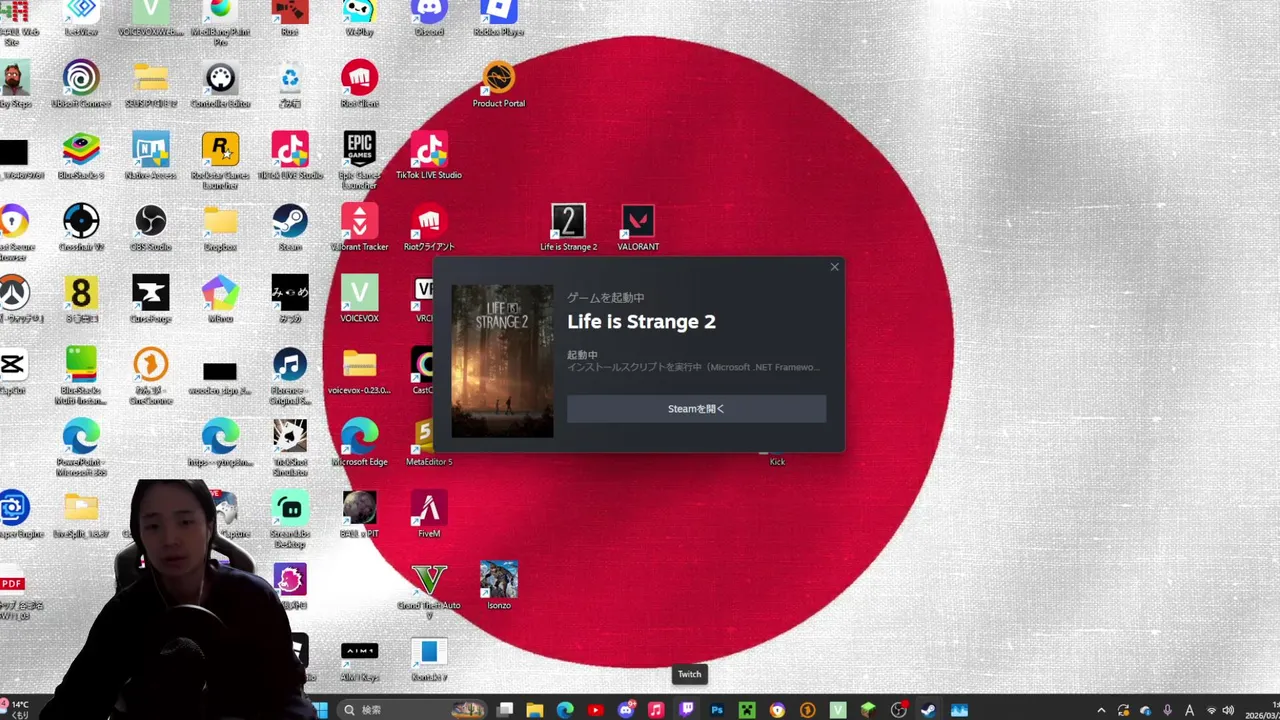The image size is (1280, 720).
Task: Click the Twitch taskbar icon
Action: 687,710
